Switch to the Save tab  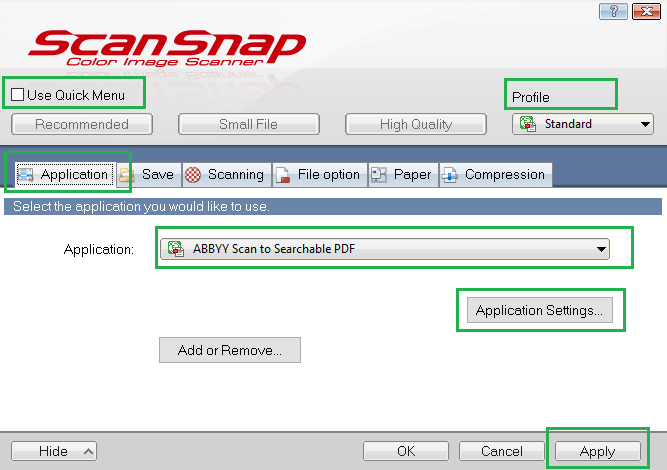[x=149, y=175]
